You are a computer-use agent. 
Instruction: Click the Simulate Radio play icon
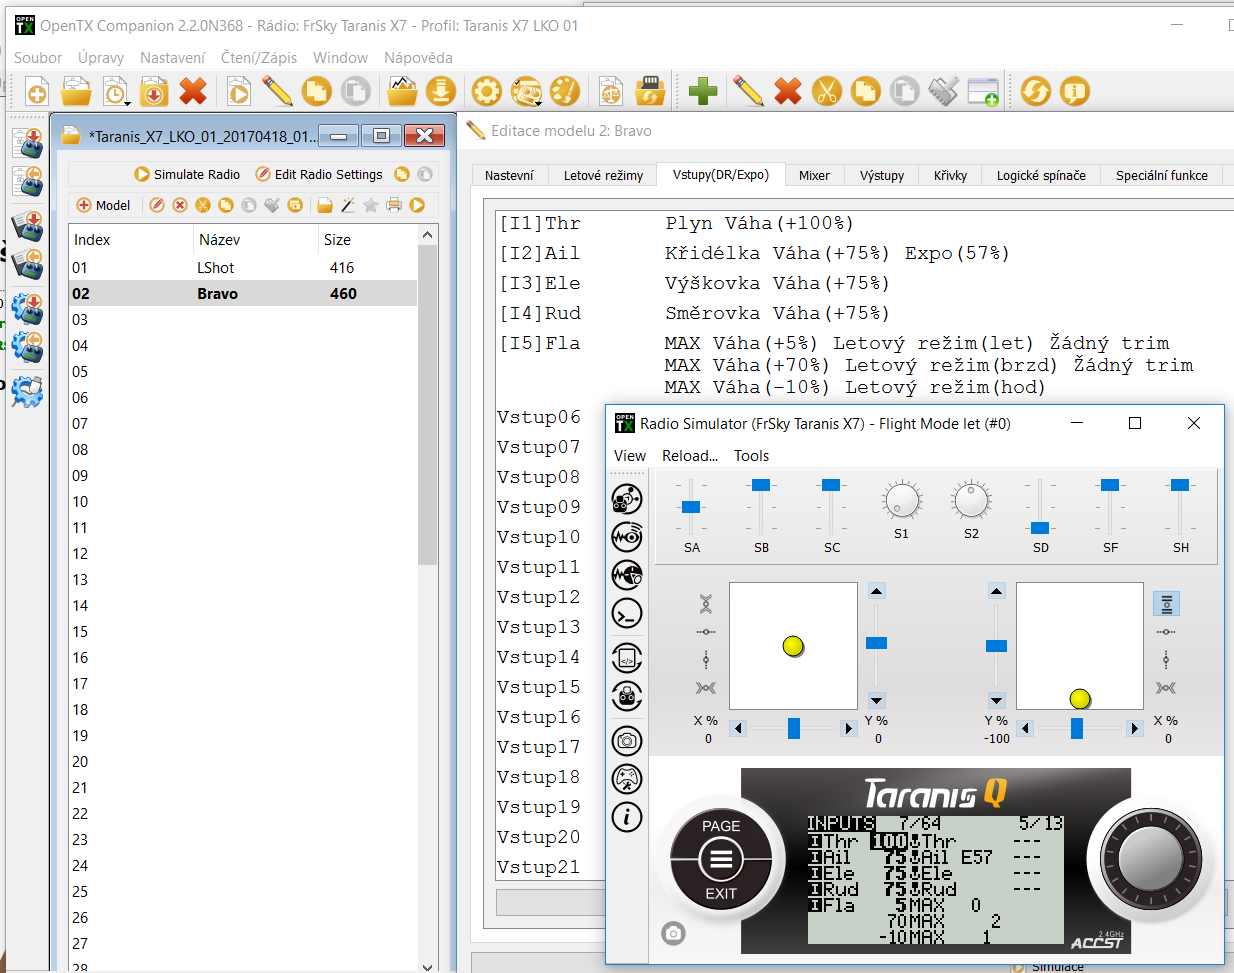coord(142,174)
